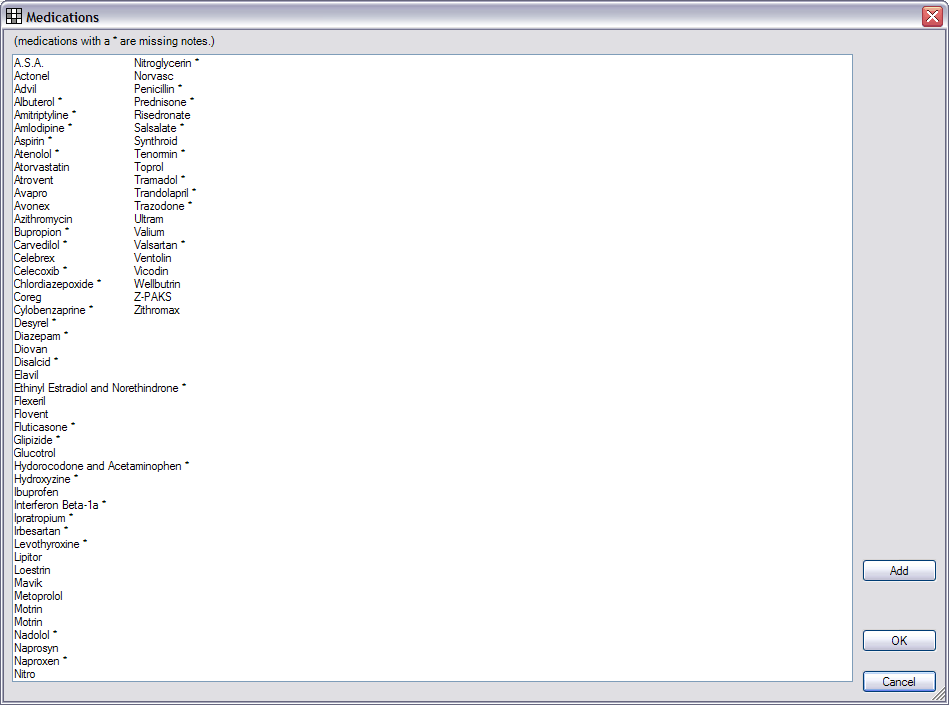Choose Norvasc medication
The height and width of the screenshot is (705, 949).
pos(154,76)
